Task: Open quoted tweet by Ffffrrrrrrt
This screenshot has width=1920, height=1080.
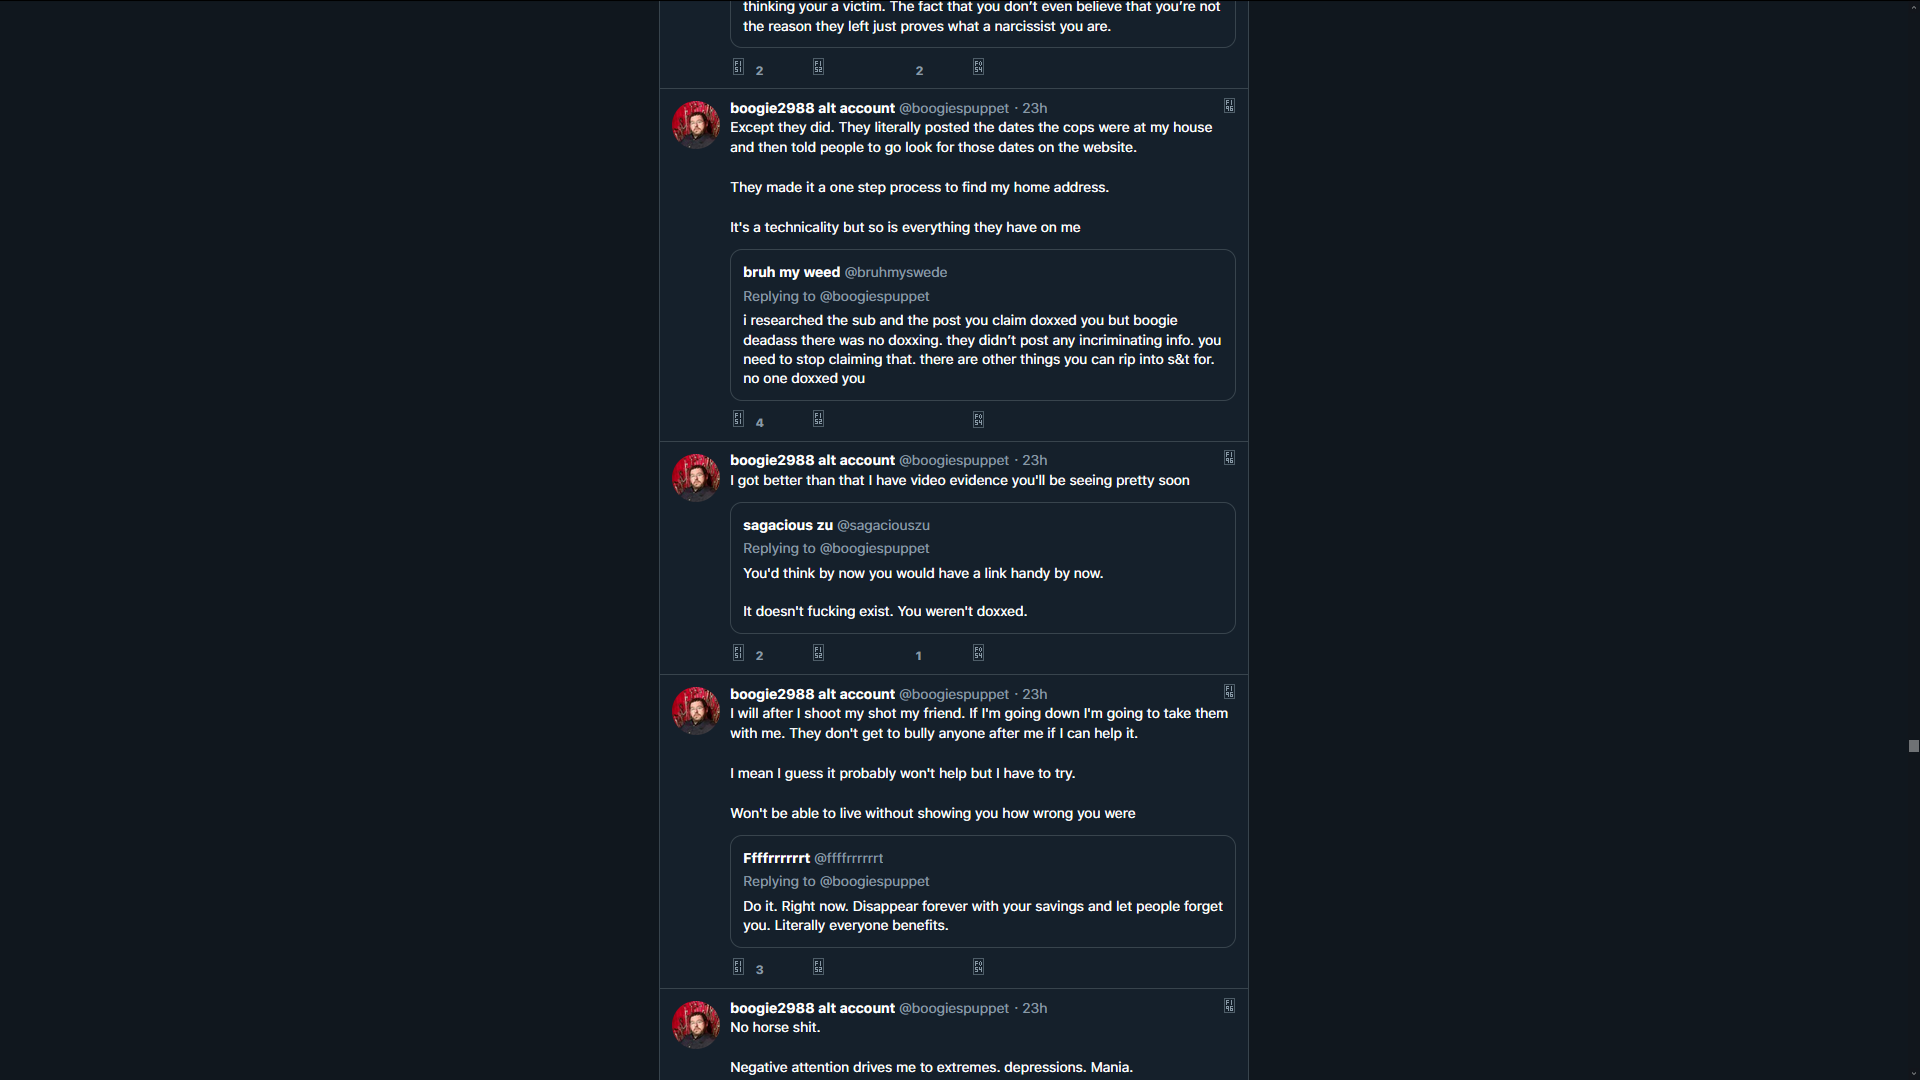Action: (x=982, y=891)
